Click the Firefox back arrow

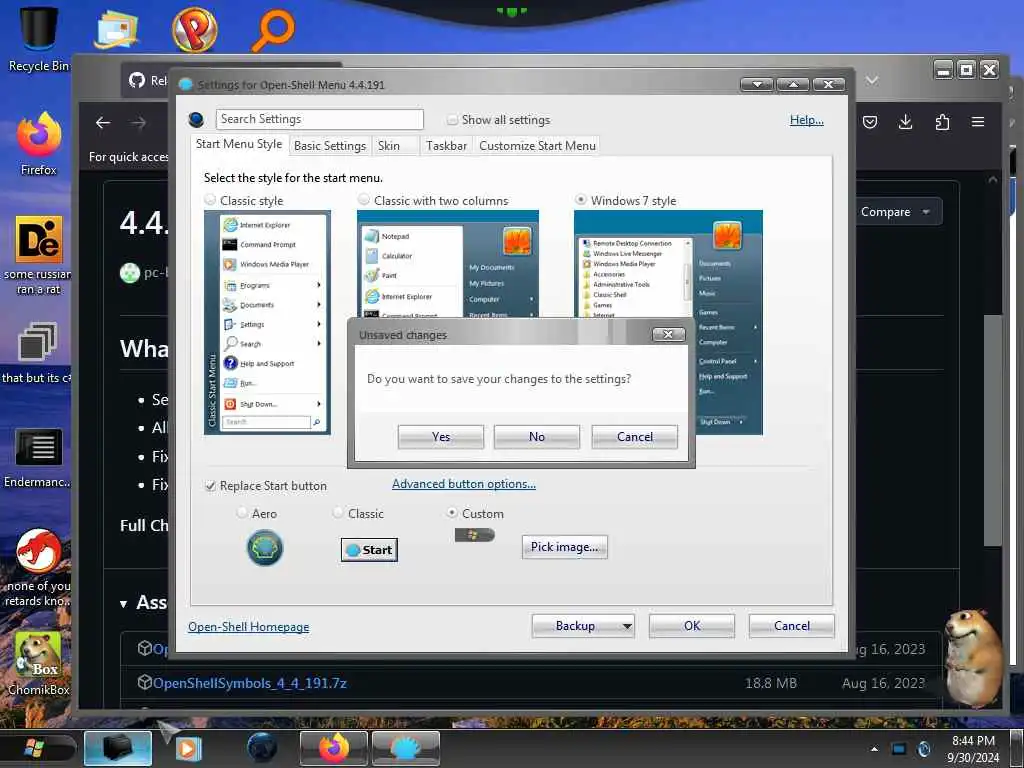click(103, 123)
